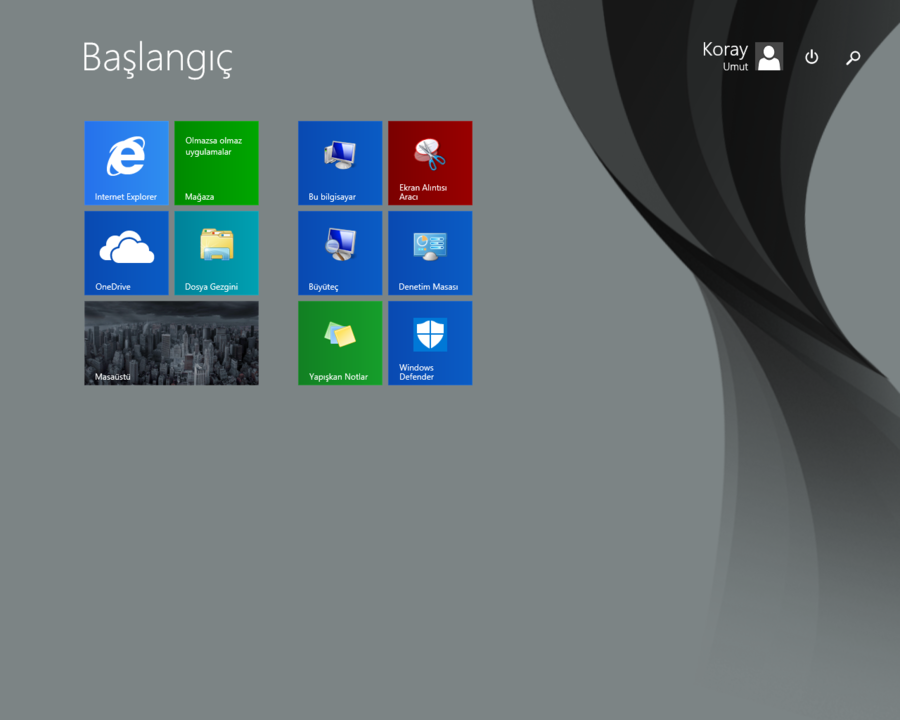This screenshot has width=900, height=720.
Task: Open the Internet Explorer tile
Action: tap(126, 163)
